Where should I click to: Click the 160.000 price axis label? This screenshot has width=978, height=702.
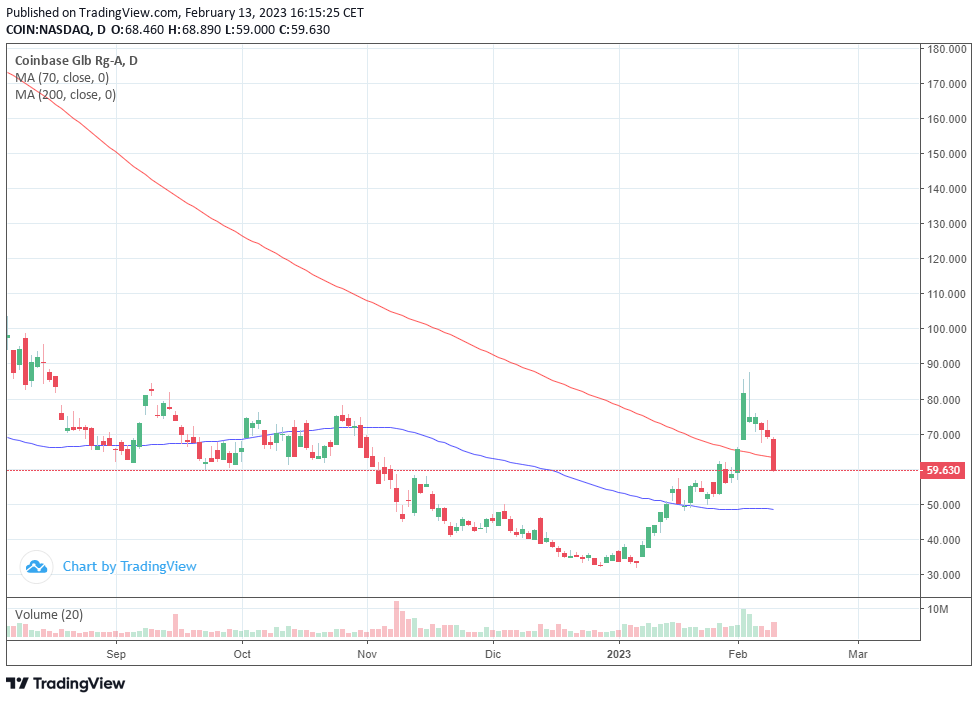click(x=946, y=119)
